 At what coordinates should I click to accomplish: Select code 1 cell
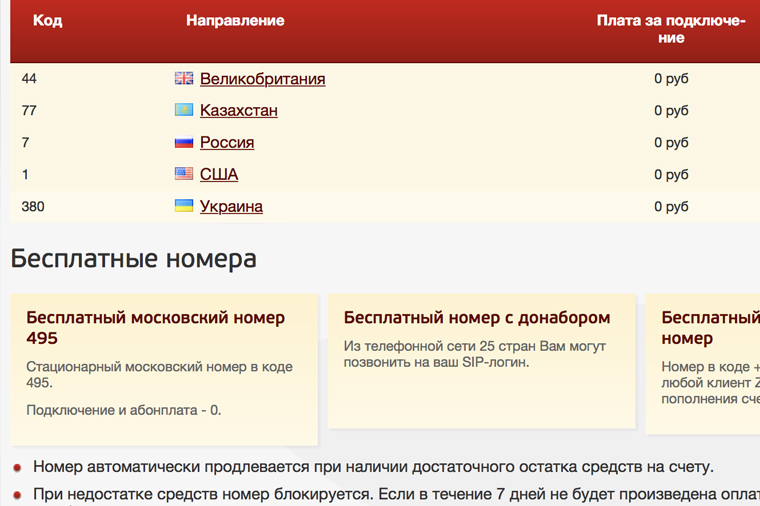coord(25,174)
